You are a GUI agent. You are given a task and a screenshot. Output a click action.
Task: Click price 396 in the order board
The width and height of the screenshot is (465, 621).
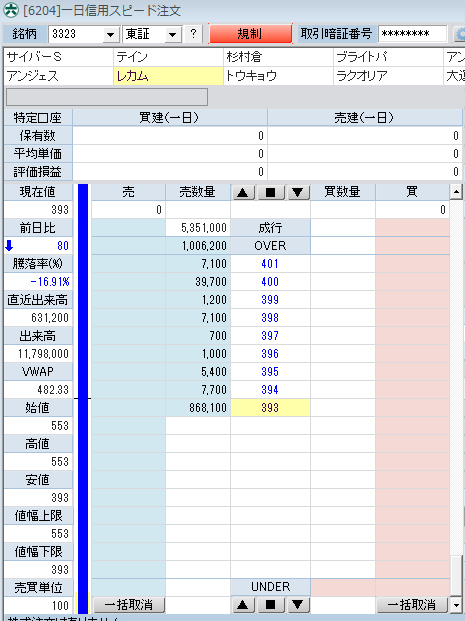(270, 354)
